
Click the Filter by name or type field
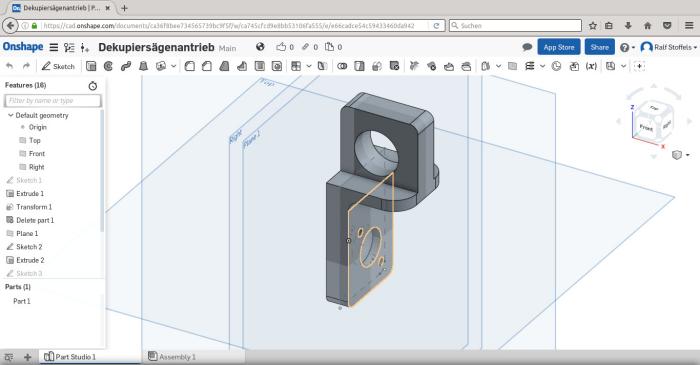pyautogui.click(x=53, y=100)
